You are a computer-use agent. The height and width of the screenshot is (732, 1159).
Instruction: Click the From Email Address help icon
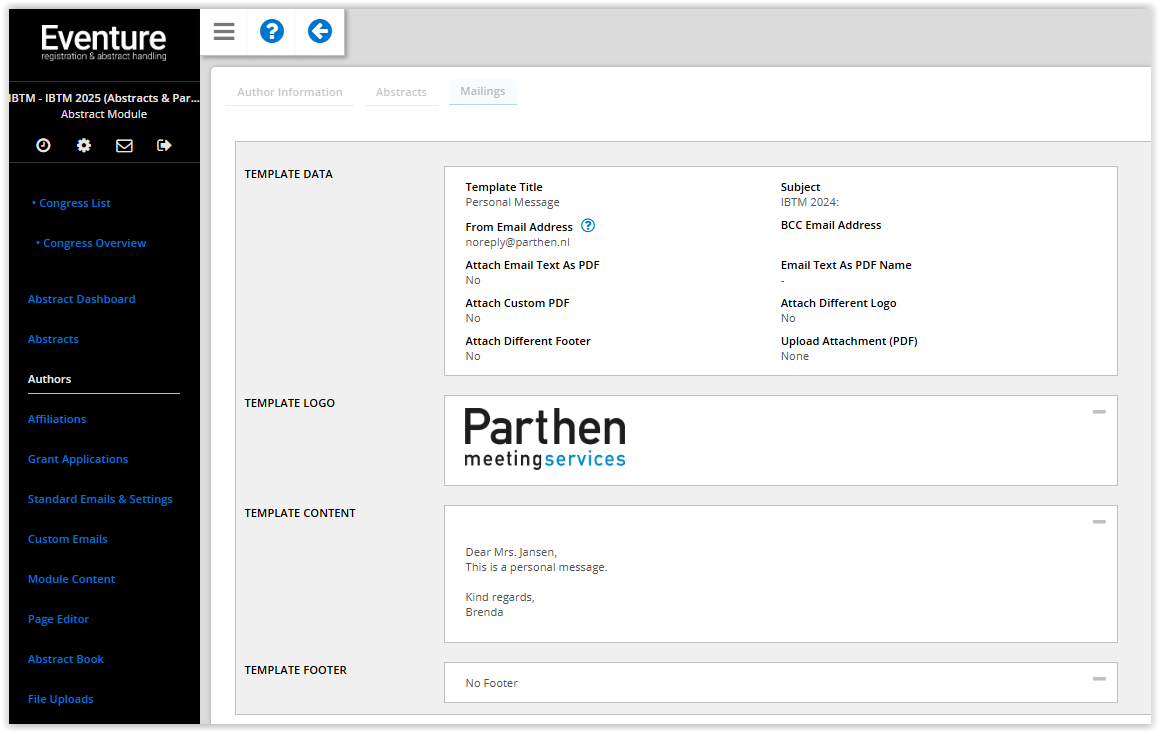588,226
